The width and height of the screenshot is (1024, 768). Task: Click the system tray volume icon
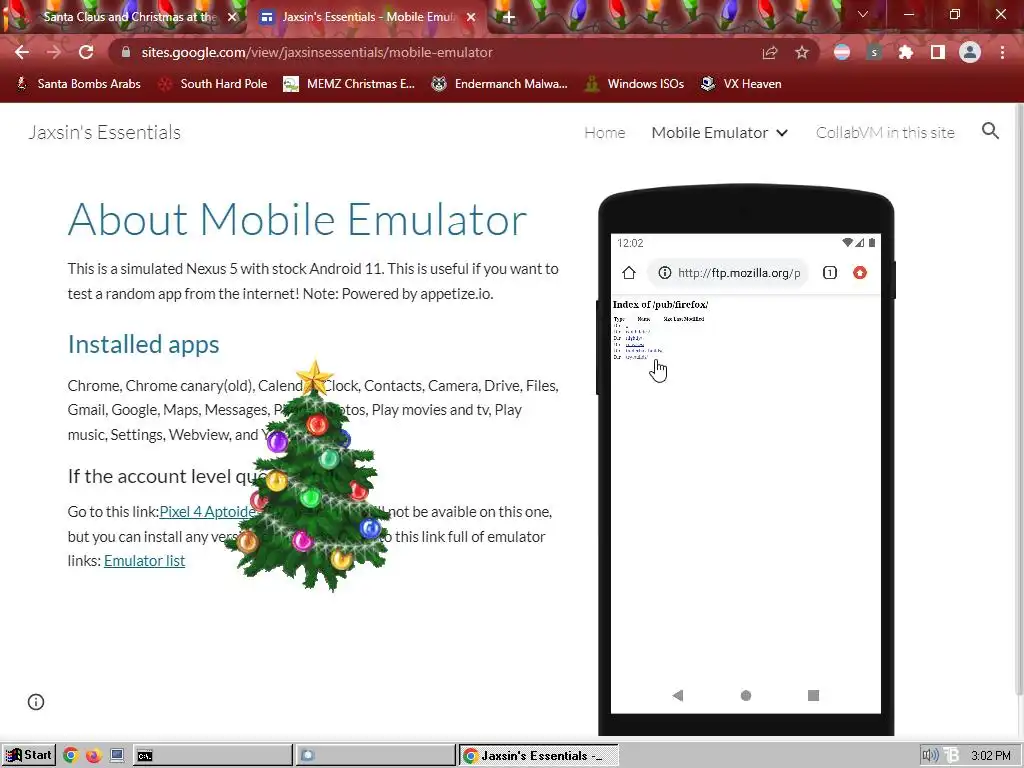929,756
